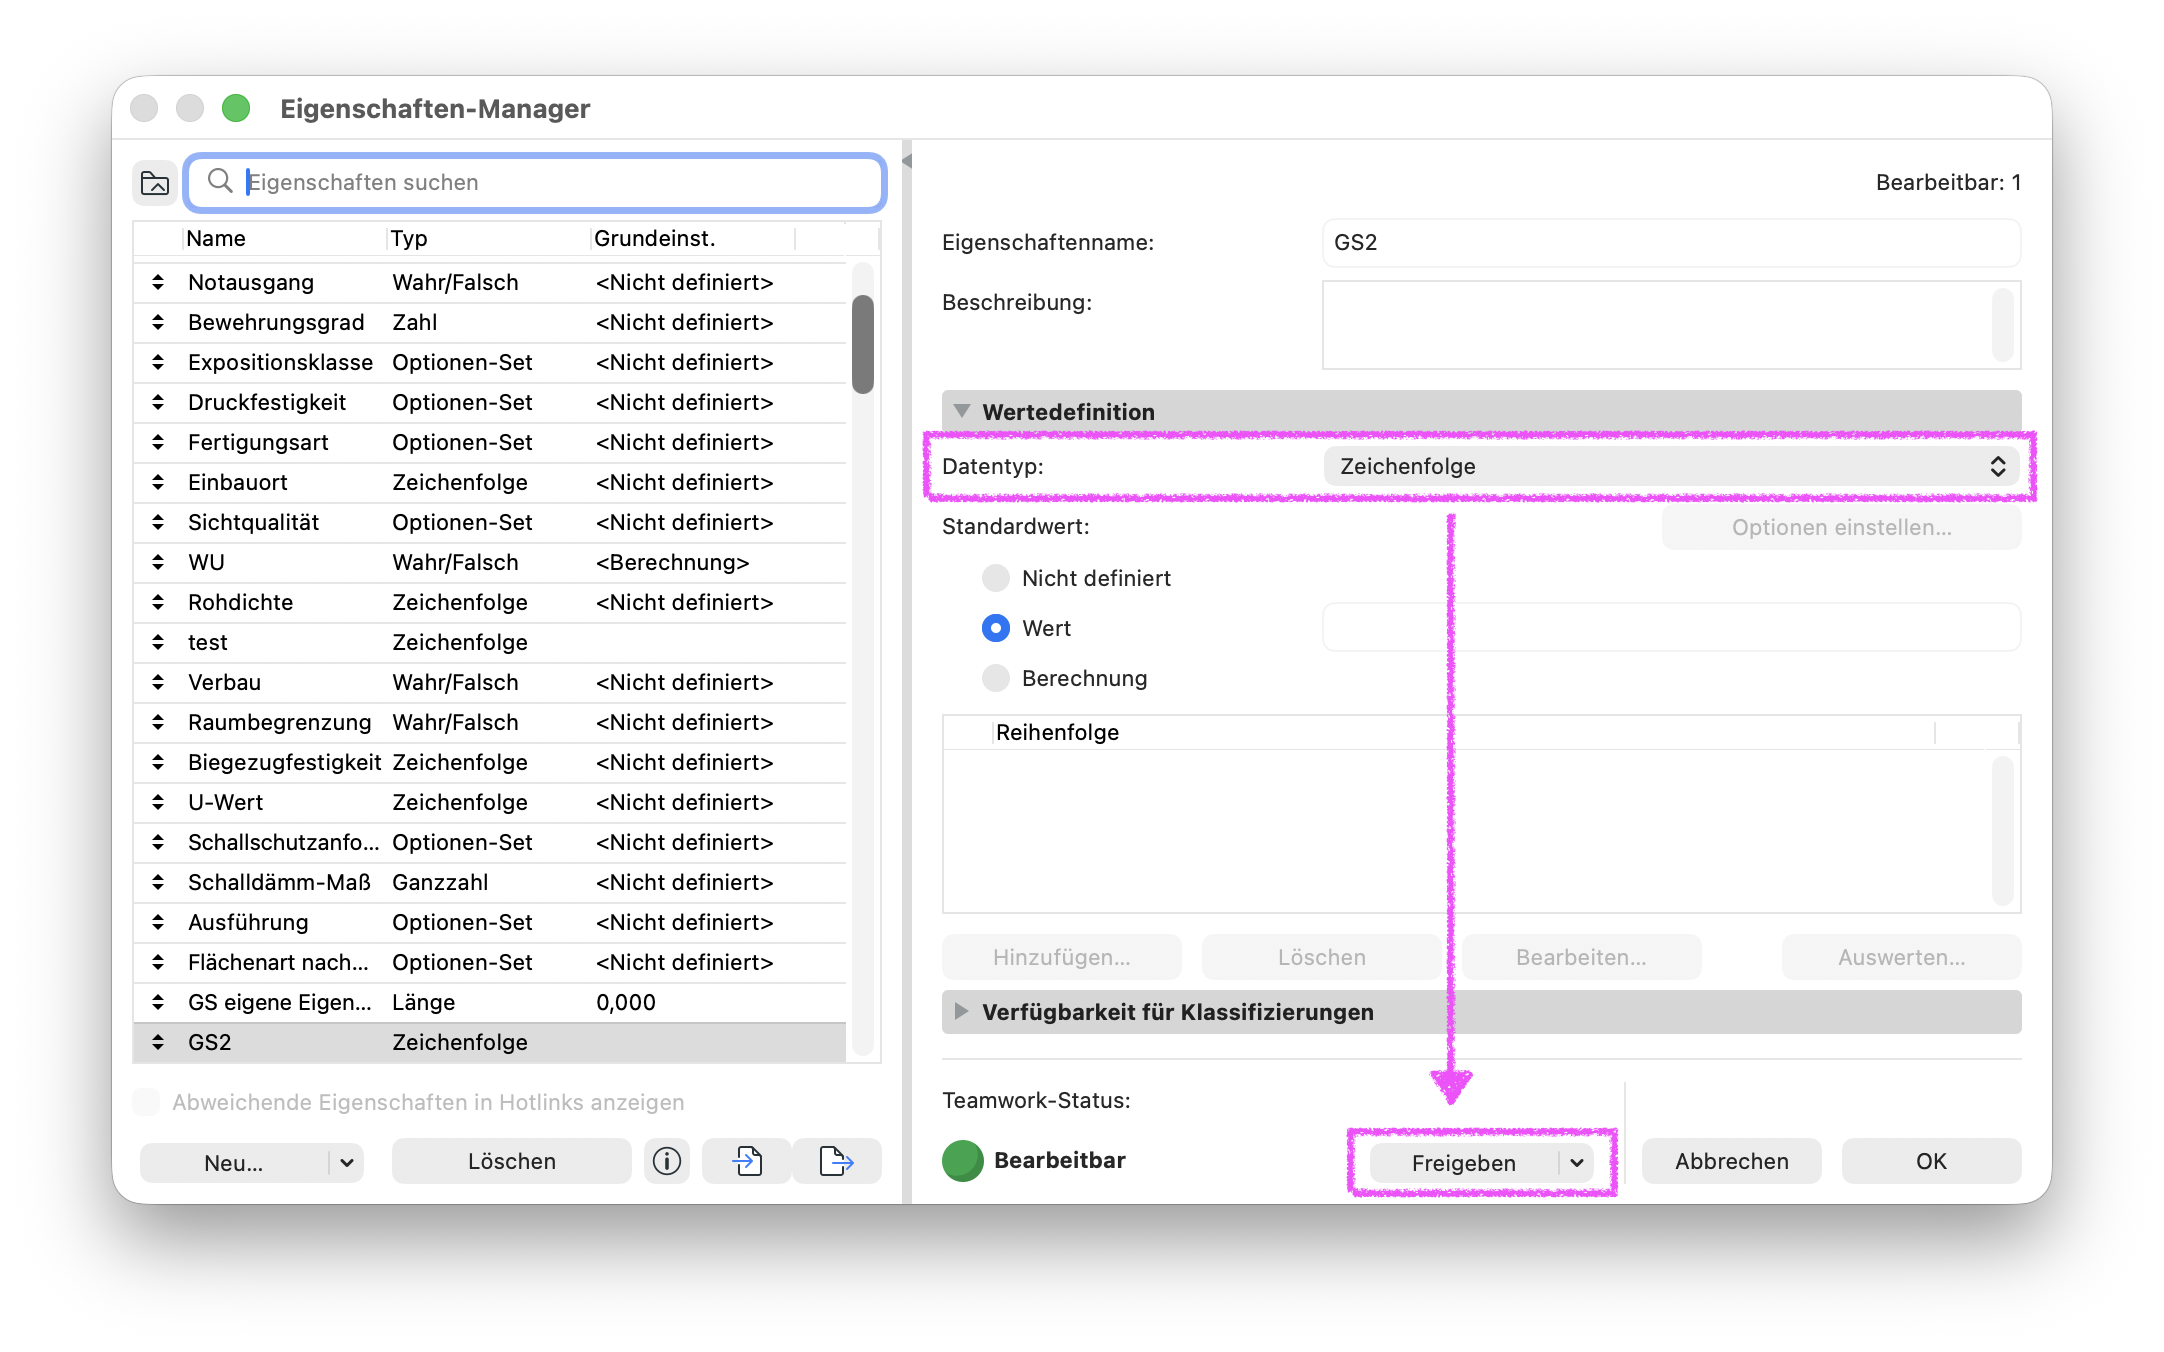This screenshot has height=1352, width=2164.
Task: Click the magnifier icon in search field
Action: tap(220, 181)
